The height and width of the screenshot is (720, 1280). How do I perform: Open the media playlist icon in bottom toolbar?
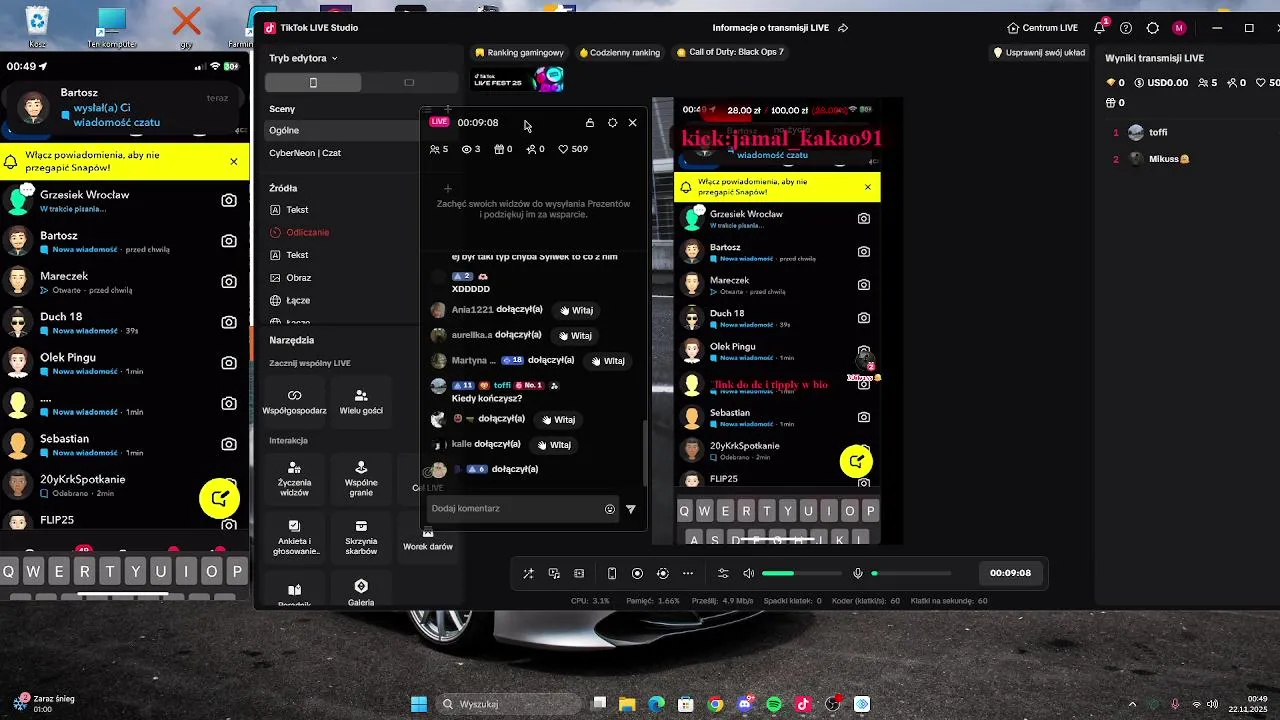[x=554, y=573]
